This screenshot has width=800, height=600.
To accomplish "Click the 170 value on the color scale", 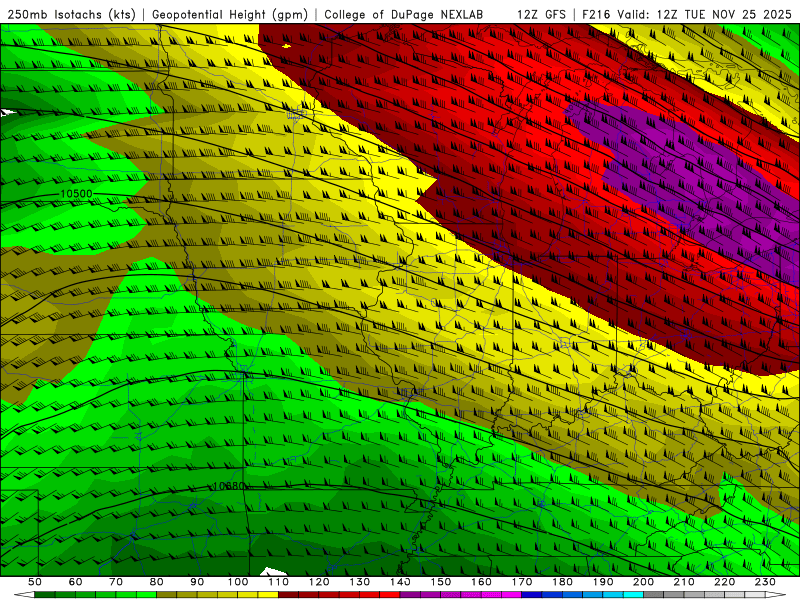I will tap(522, 582).
